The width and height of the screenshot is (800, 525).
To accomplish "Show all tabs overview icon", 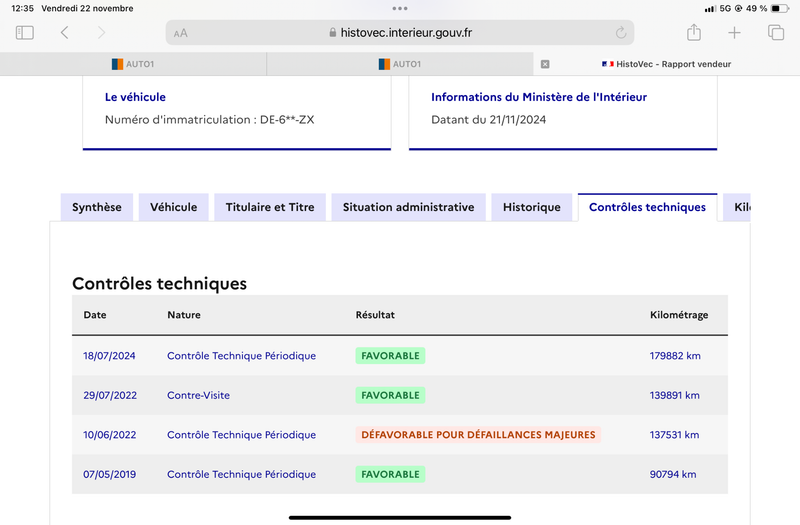I will tap(776, 32).
